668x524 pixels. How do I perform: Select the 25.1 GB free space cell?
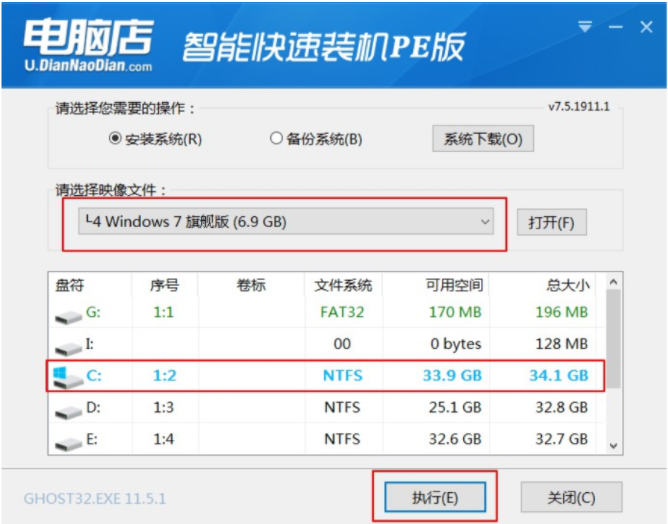click(455, 407)
